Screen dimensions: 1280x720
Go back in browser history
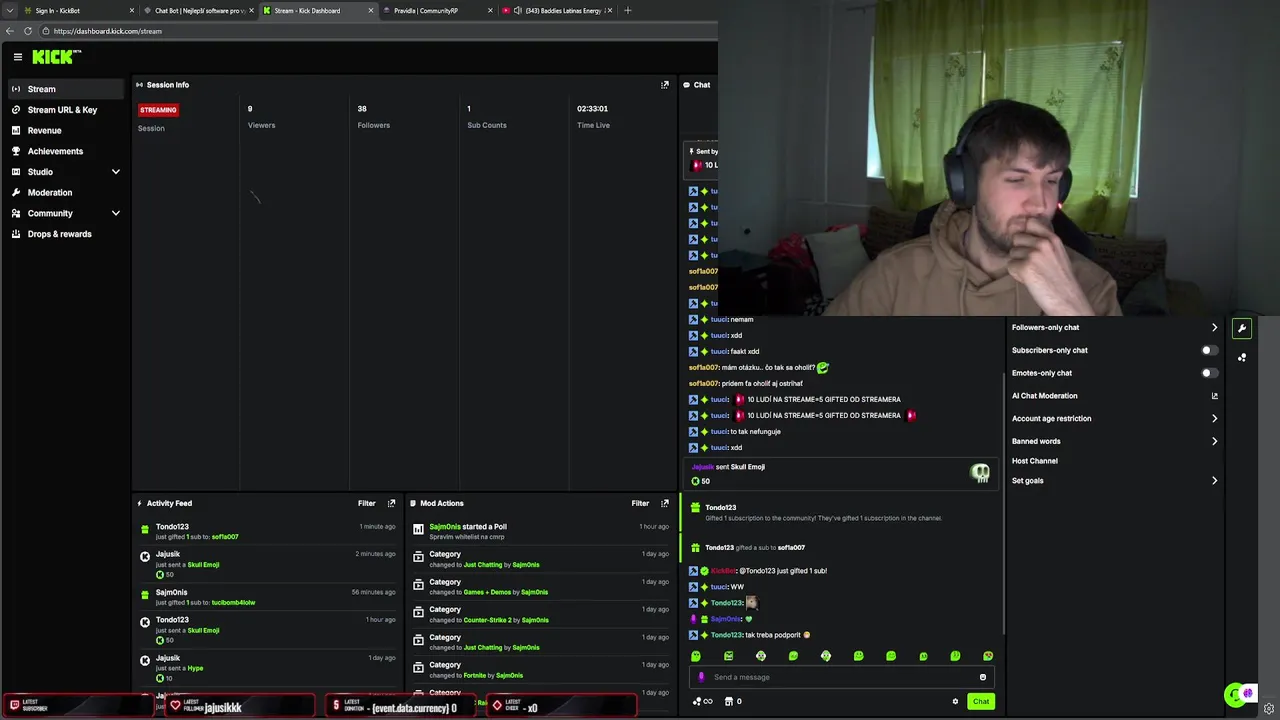point(10,31)
